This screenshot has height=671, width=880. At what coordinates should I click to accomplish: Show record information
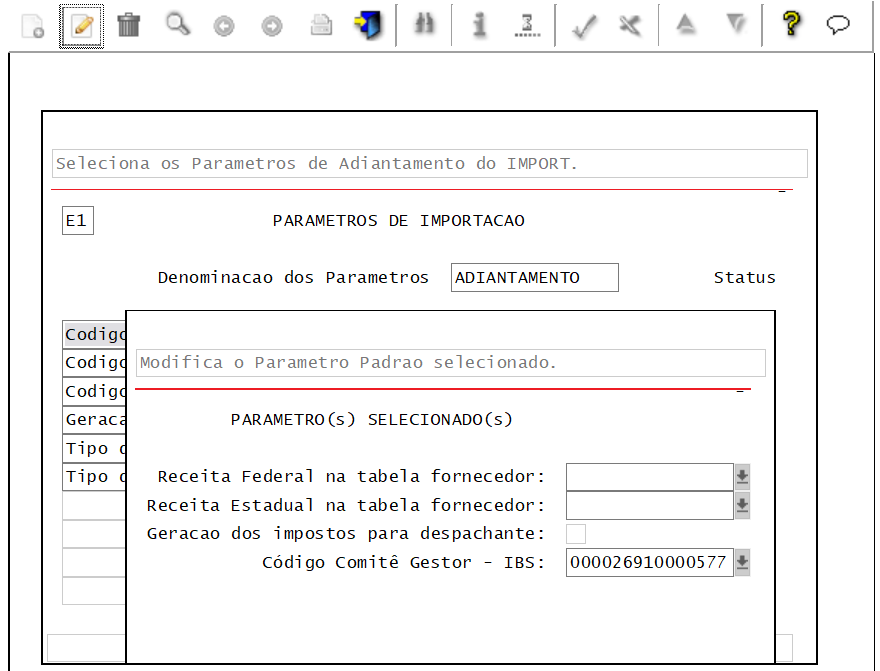(x=478, y=25)
